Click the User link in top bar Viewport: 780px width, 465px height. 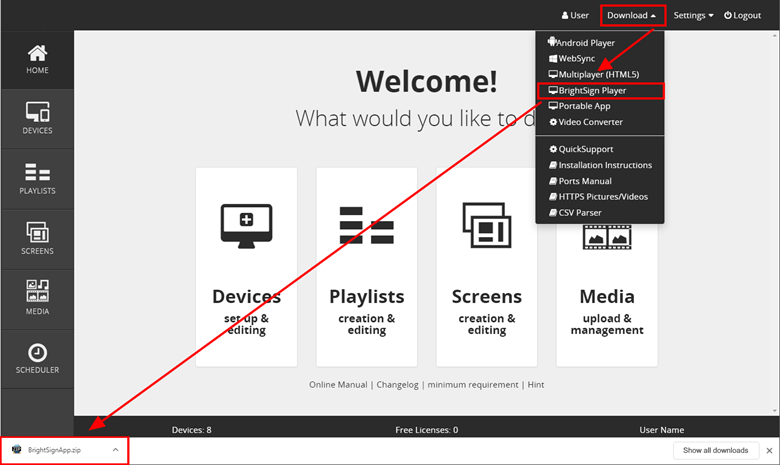(x=575, y=15)
